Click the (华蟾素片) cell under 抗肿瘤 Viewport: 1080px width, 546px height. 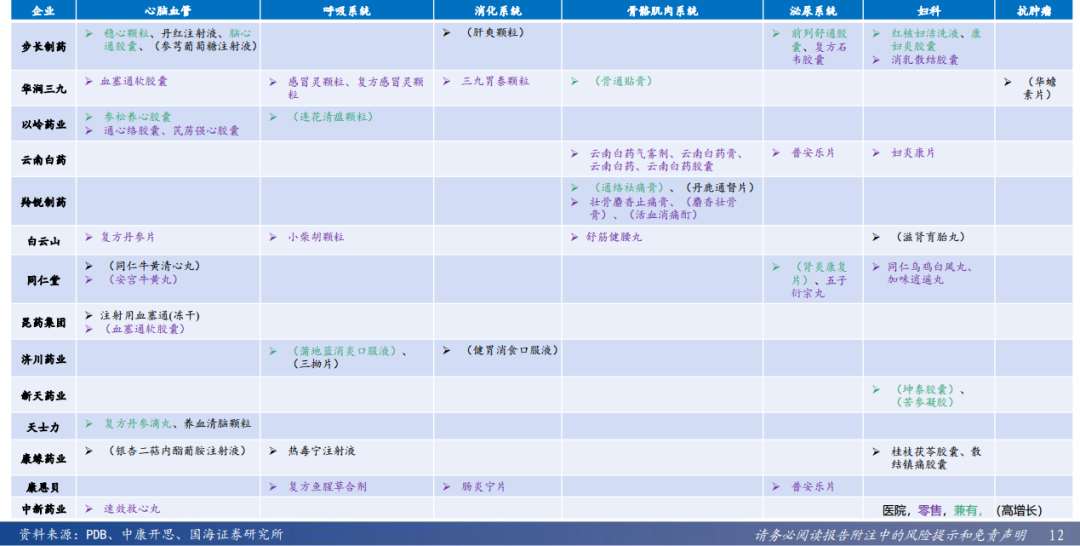[x=1039, y=88]
